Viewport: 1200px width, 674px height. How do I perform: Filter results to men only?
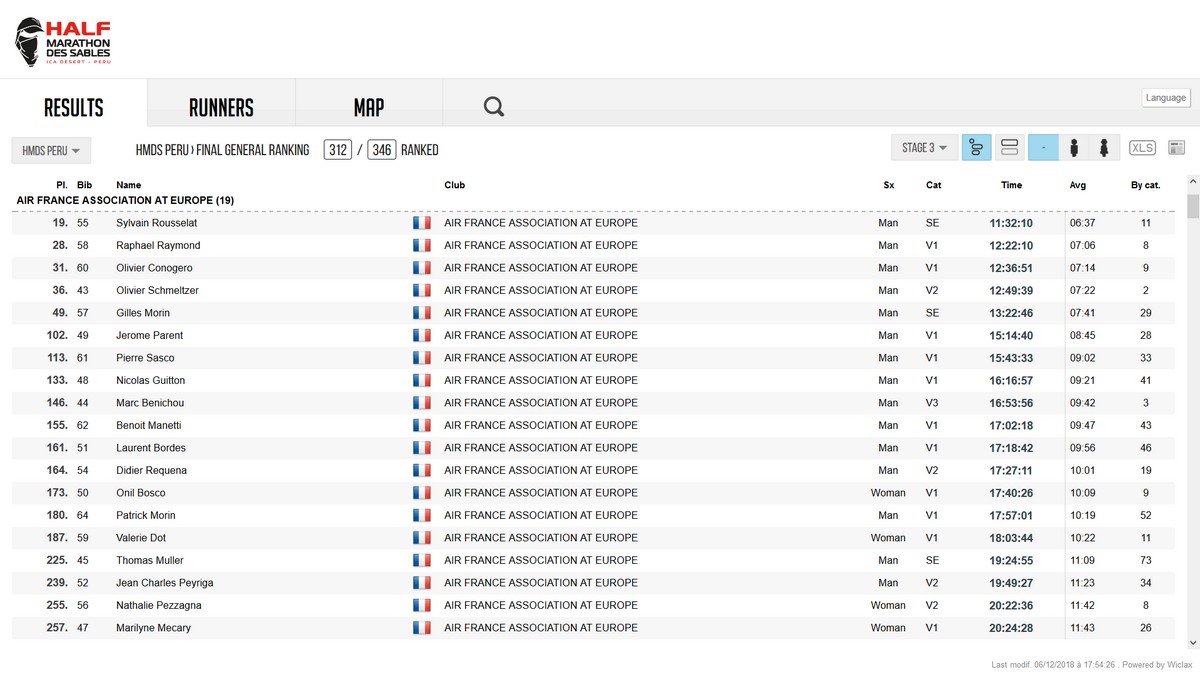[x=1074, y=148]
